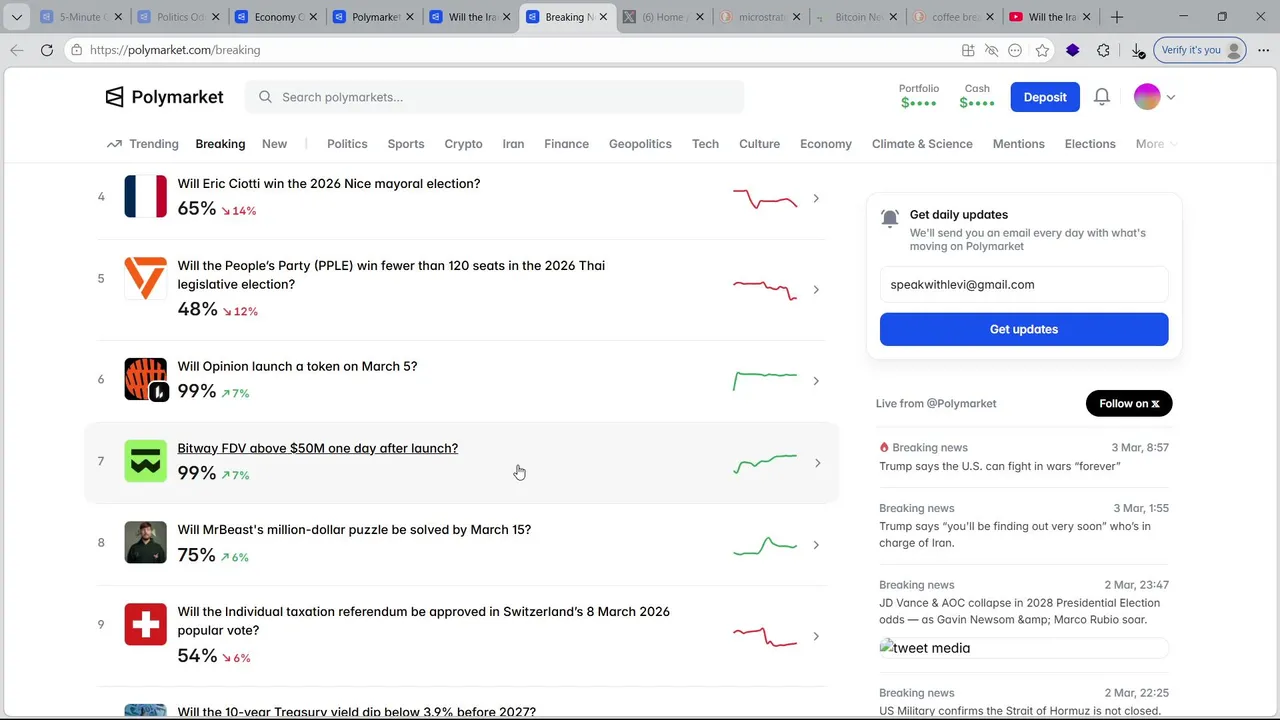Screen dimensions: 1280x720
Task: Open the Mentions category
Action: point(1018,144)
